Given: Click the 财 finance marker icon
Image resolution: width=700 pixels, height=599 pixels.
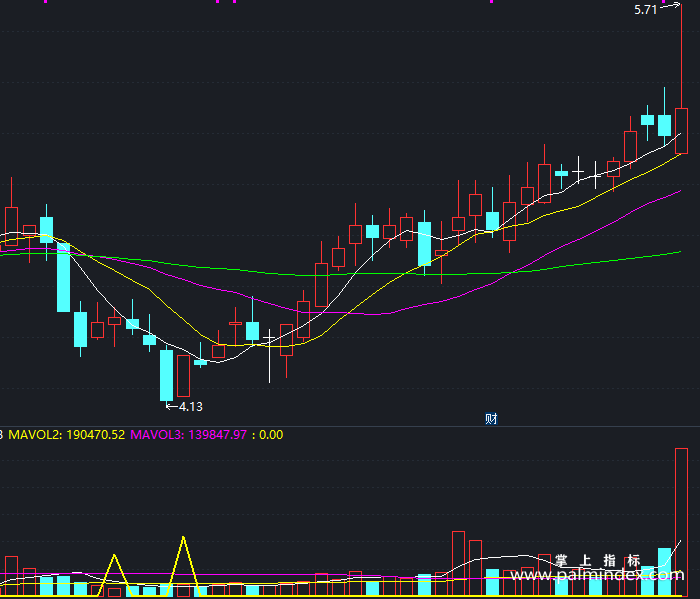Looking at the screenshot, I should coord(491,419).
